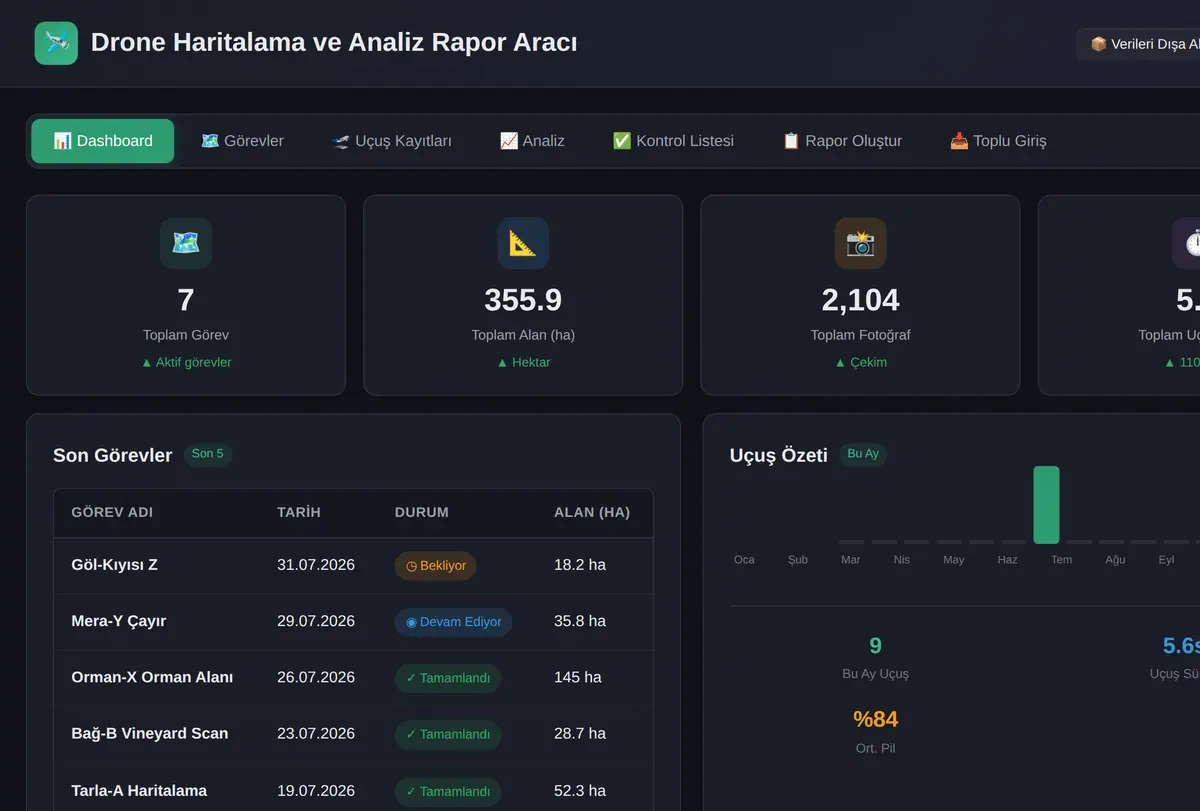The width and height of the screenshot is (1200, 811).
Task: Click Tamamlandı badge for Bağ-B Vineyard Scan
Action: click(448, 734)
